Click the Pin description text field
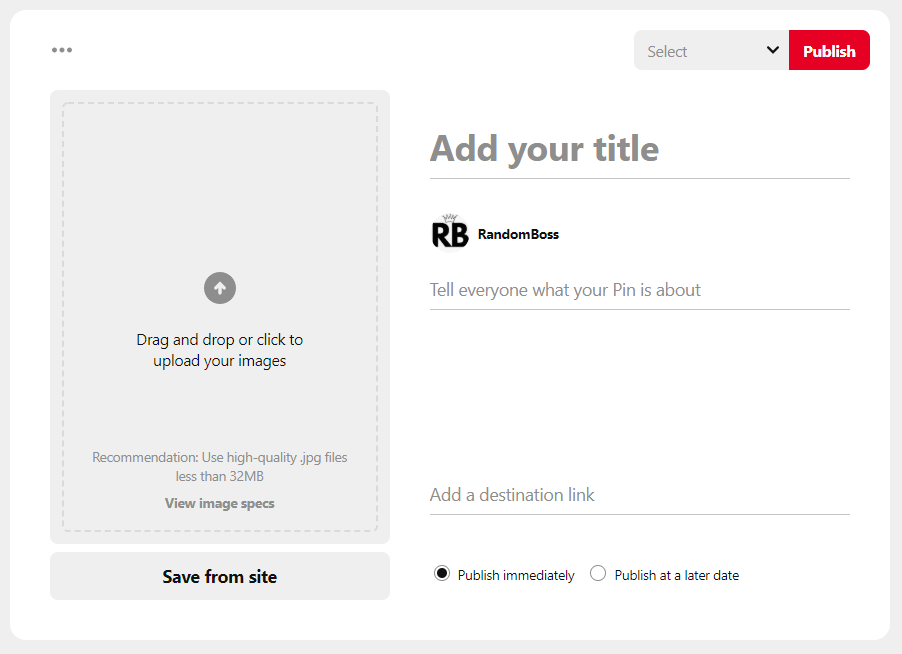The width and height of the screenshot is (902, 654). (640, 290)
